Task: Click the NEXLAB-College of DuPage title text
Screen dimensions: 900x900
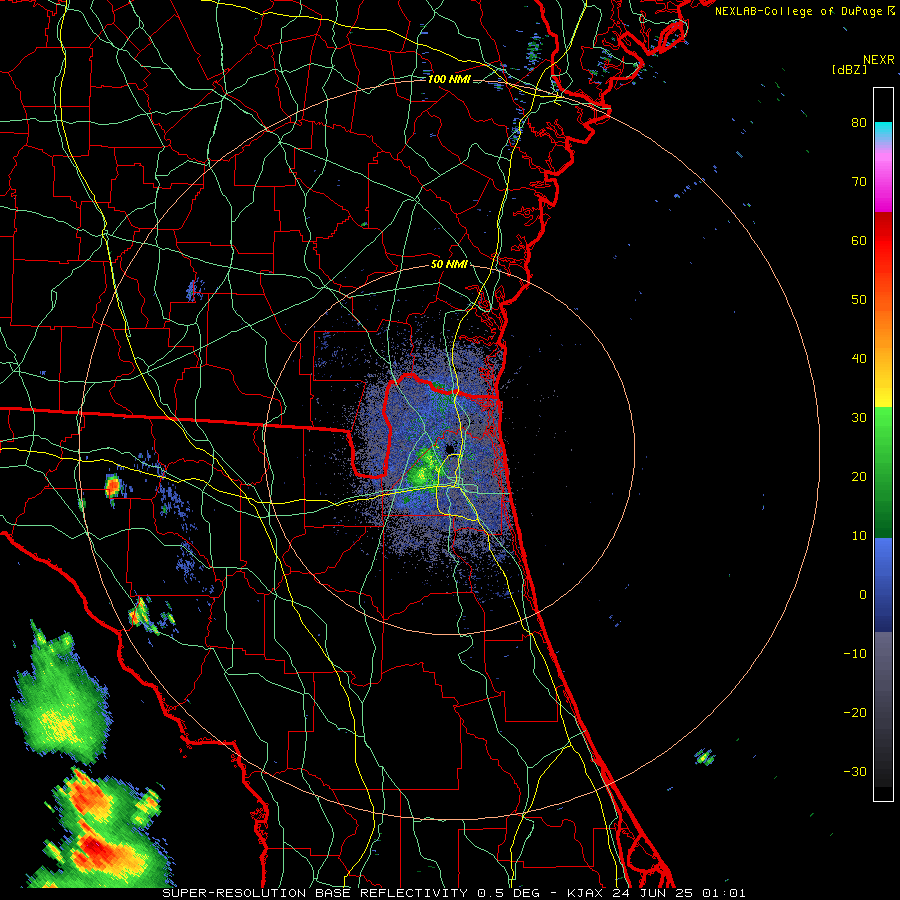Action: 799,11
